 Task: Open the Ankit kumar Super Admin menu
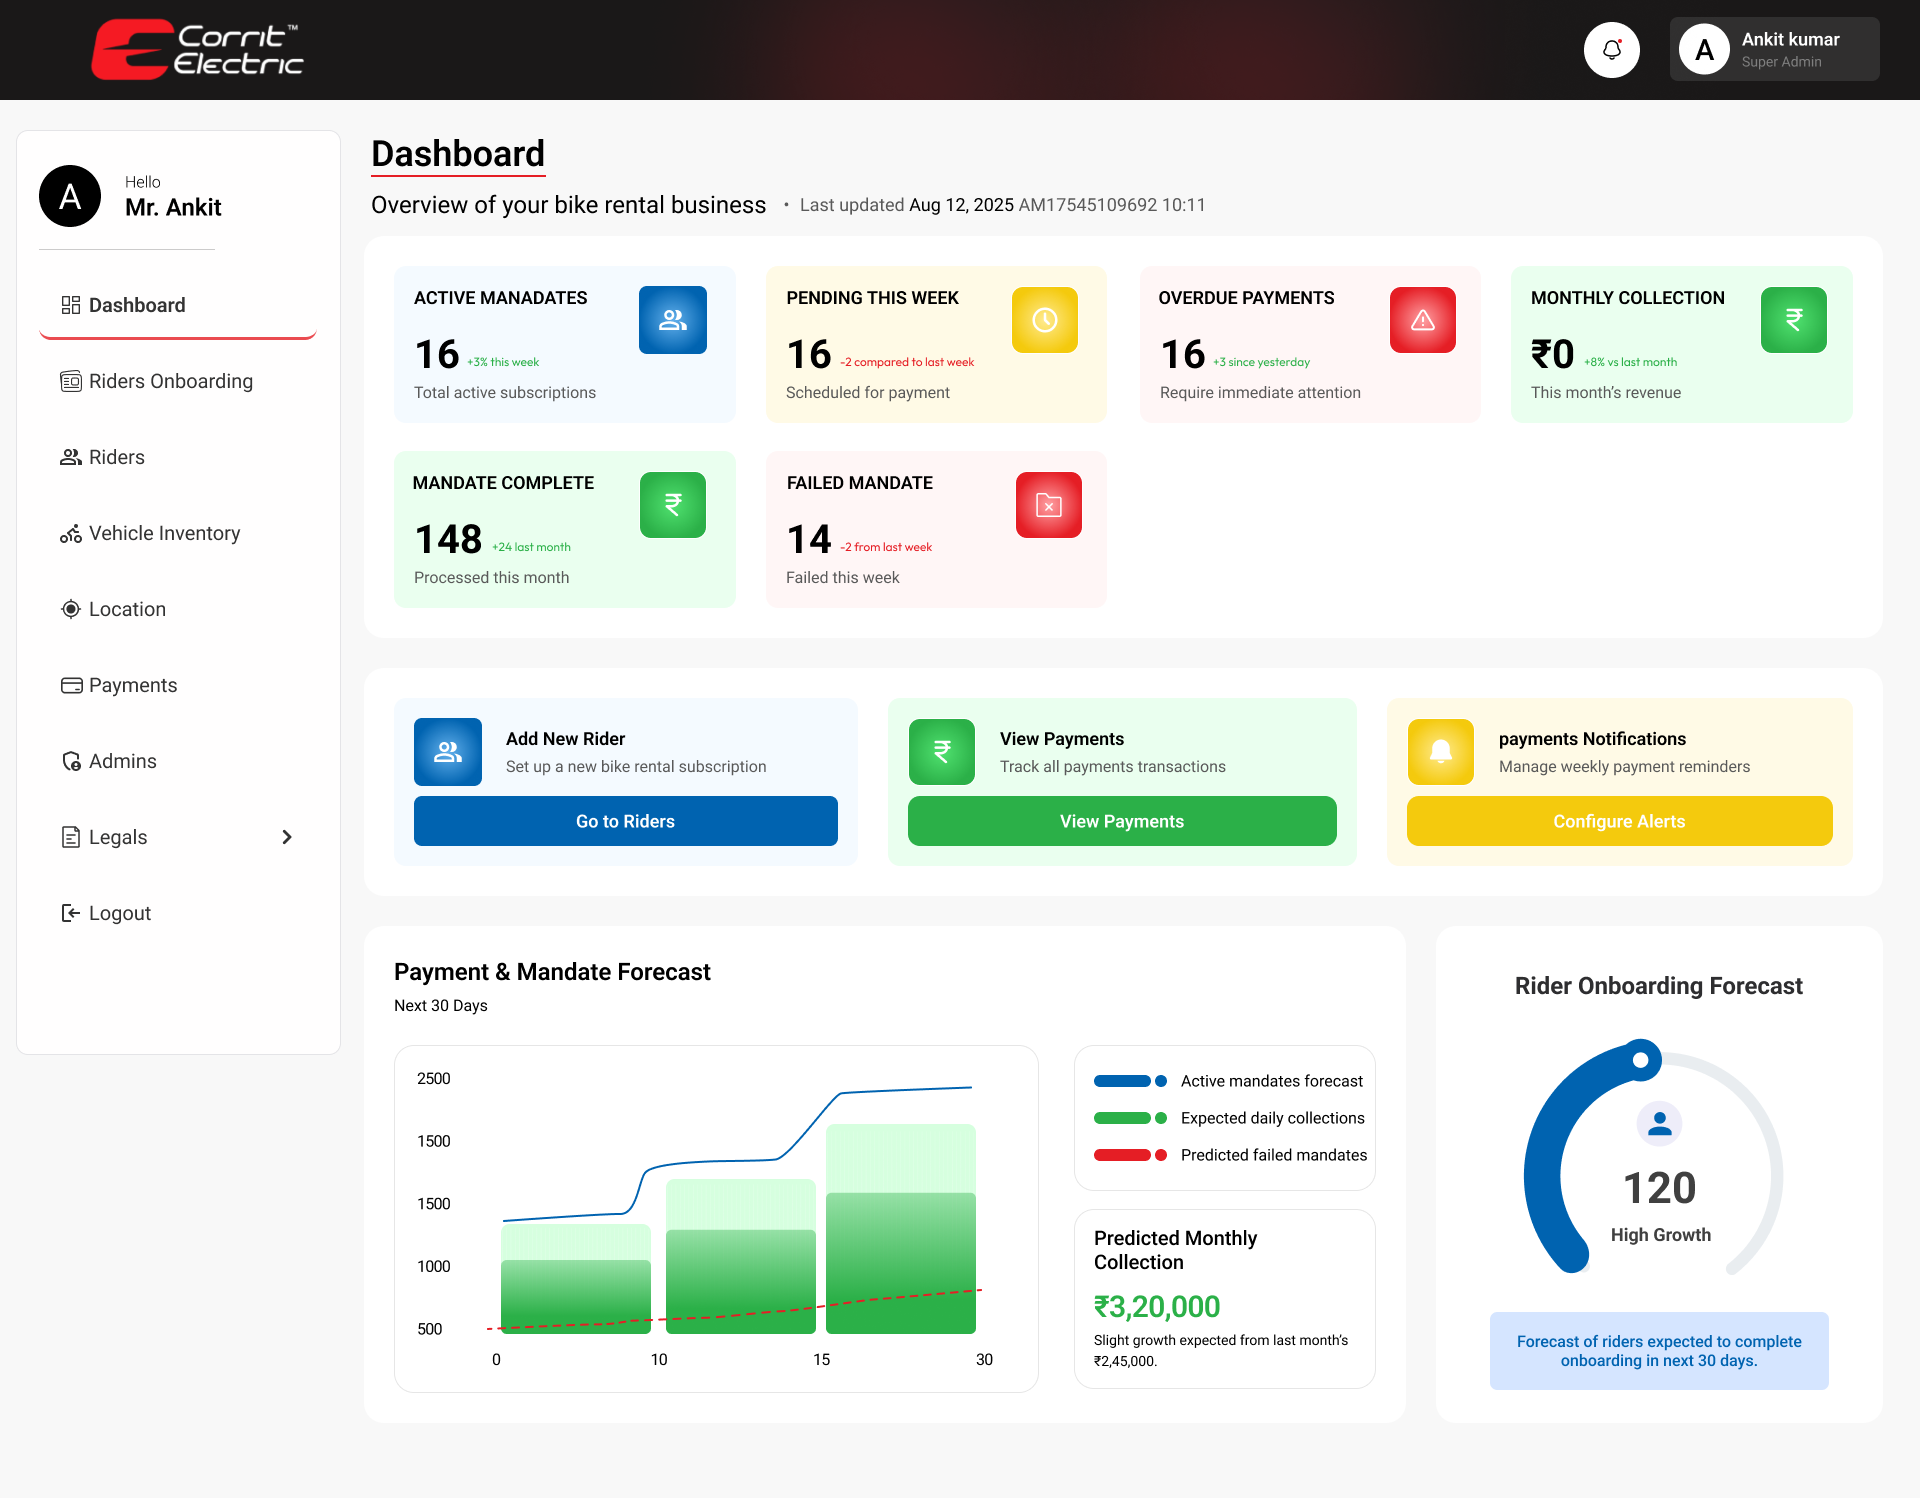tap(1775, 49)
